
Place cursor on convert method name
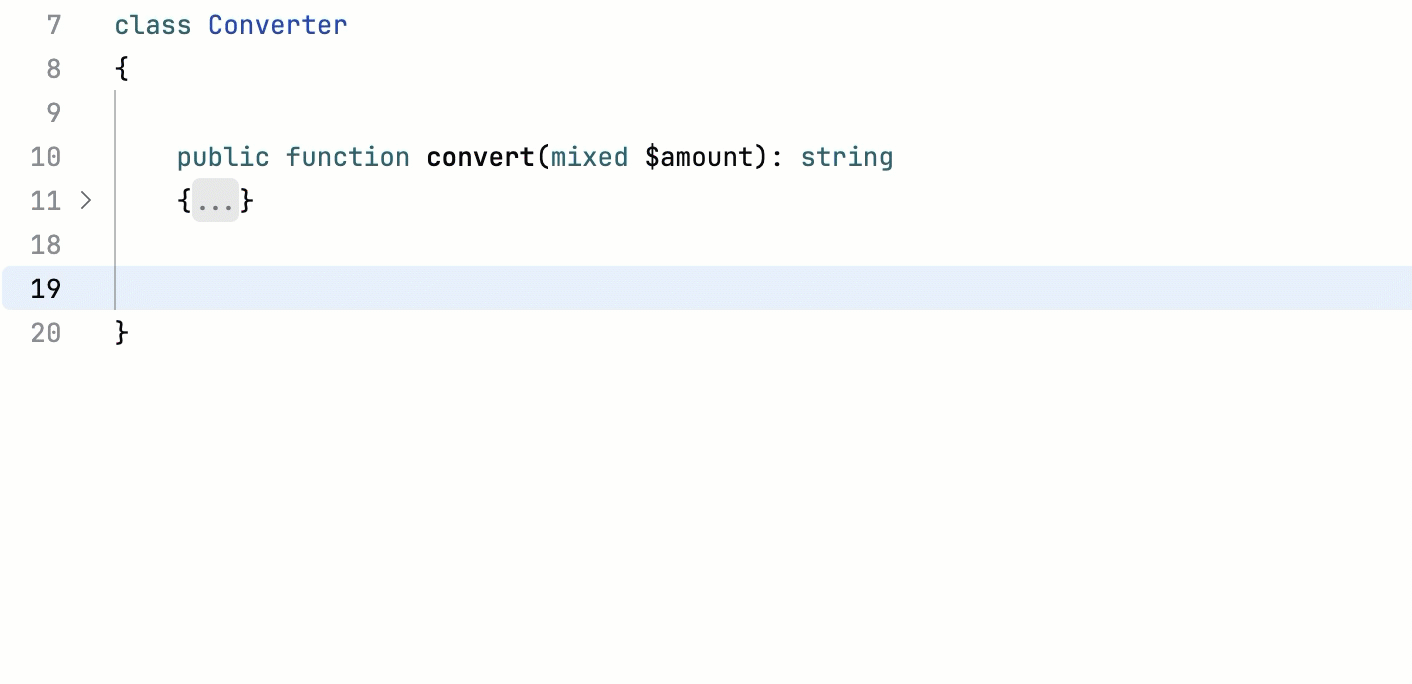point(480,157)
